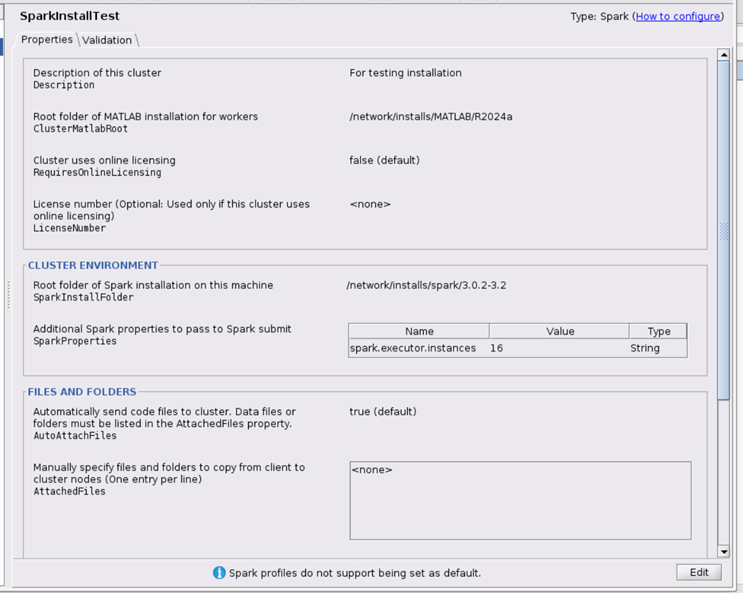Click the ClusterMatlabRoot path value

pyautogui.click(x=431, y=117)
